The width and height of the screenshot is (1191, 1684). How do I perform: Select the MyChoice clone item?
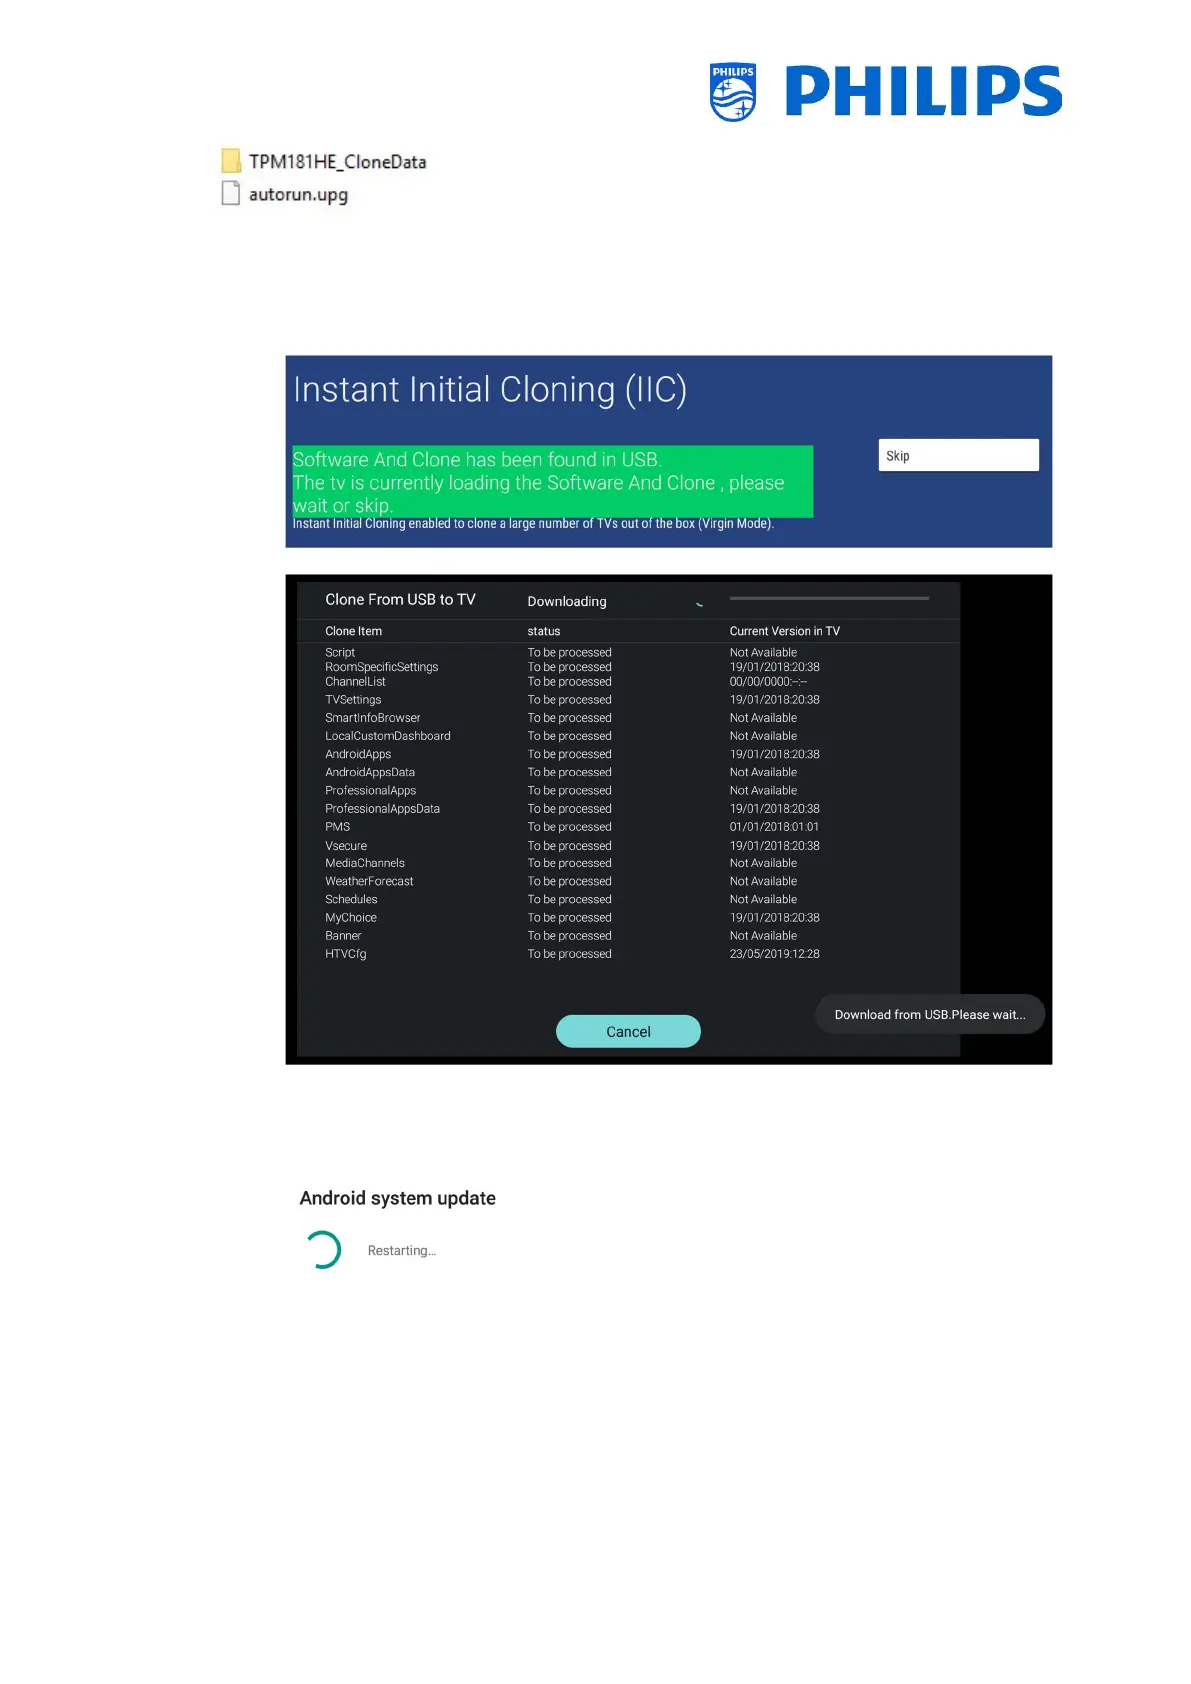[351, 917]
